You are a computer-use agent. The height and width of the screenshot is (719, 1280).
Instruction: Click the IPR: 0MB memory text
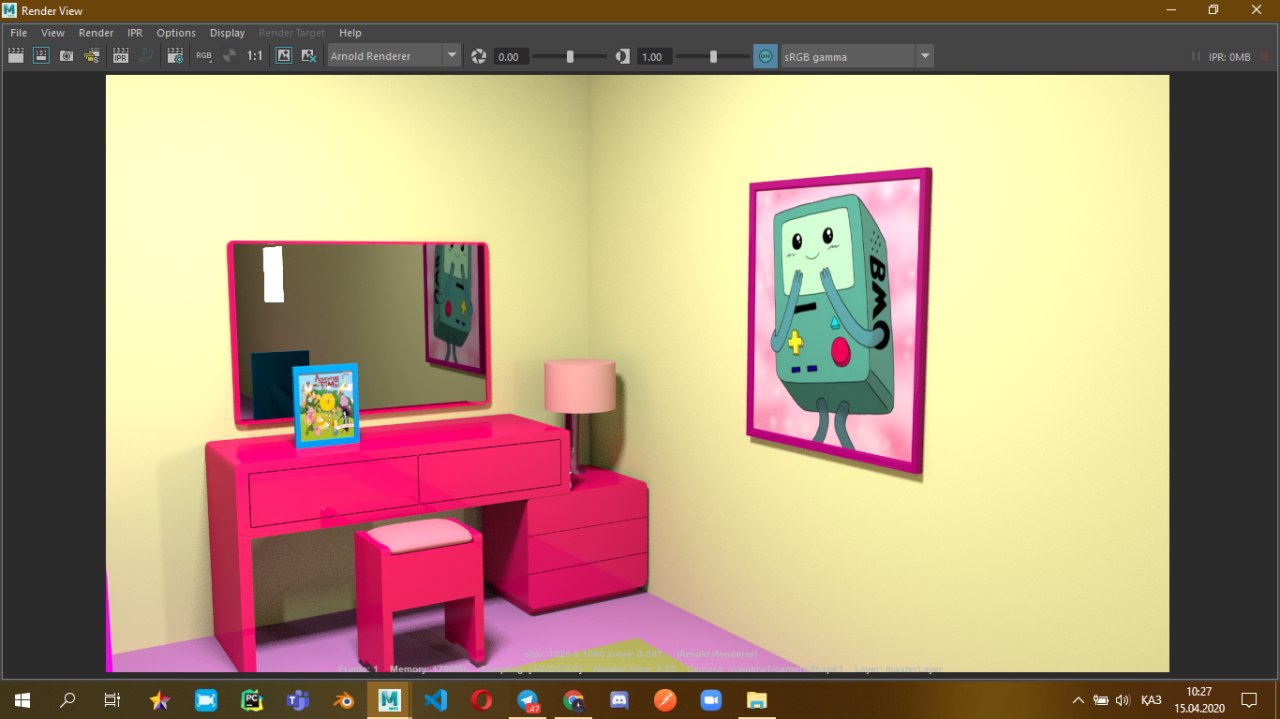pyautogui.click(x=1229, y=57)
